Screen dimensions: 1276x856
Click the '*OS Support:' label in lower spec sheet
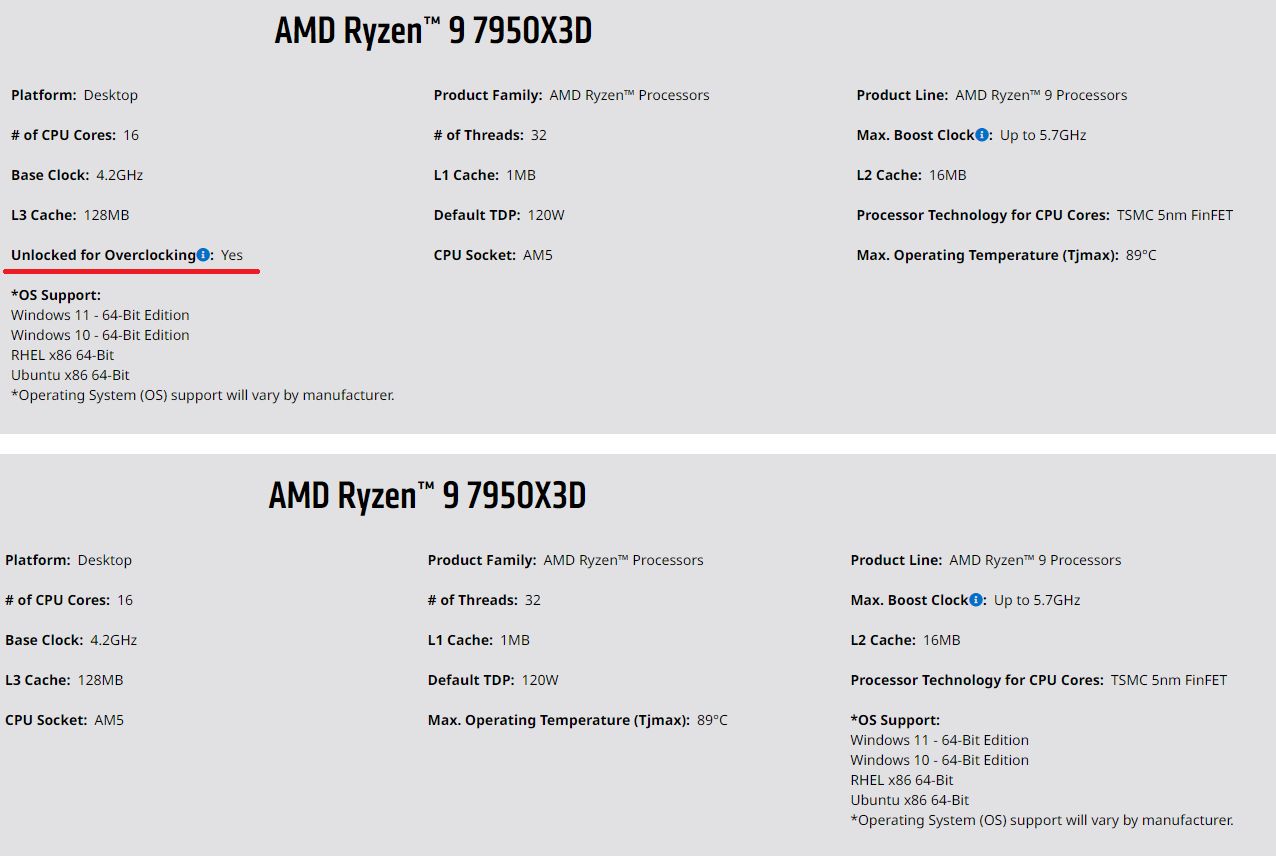point(895,720)
